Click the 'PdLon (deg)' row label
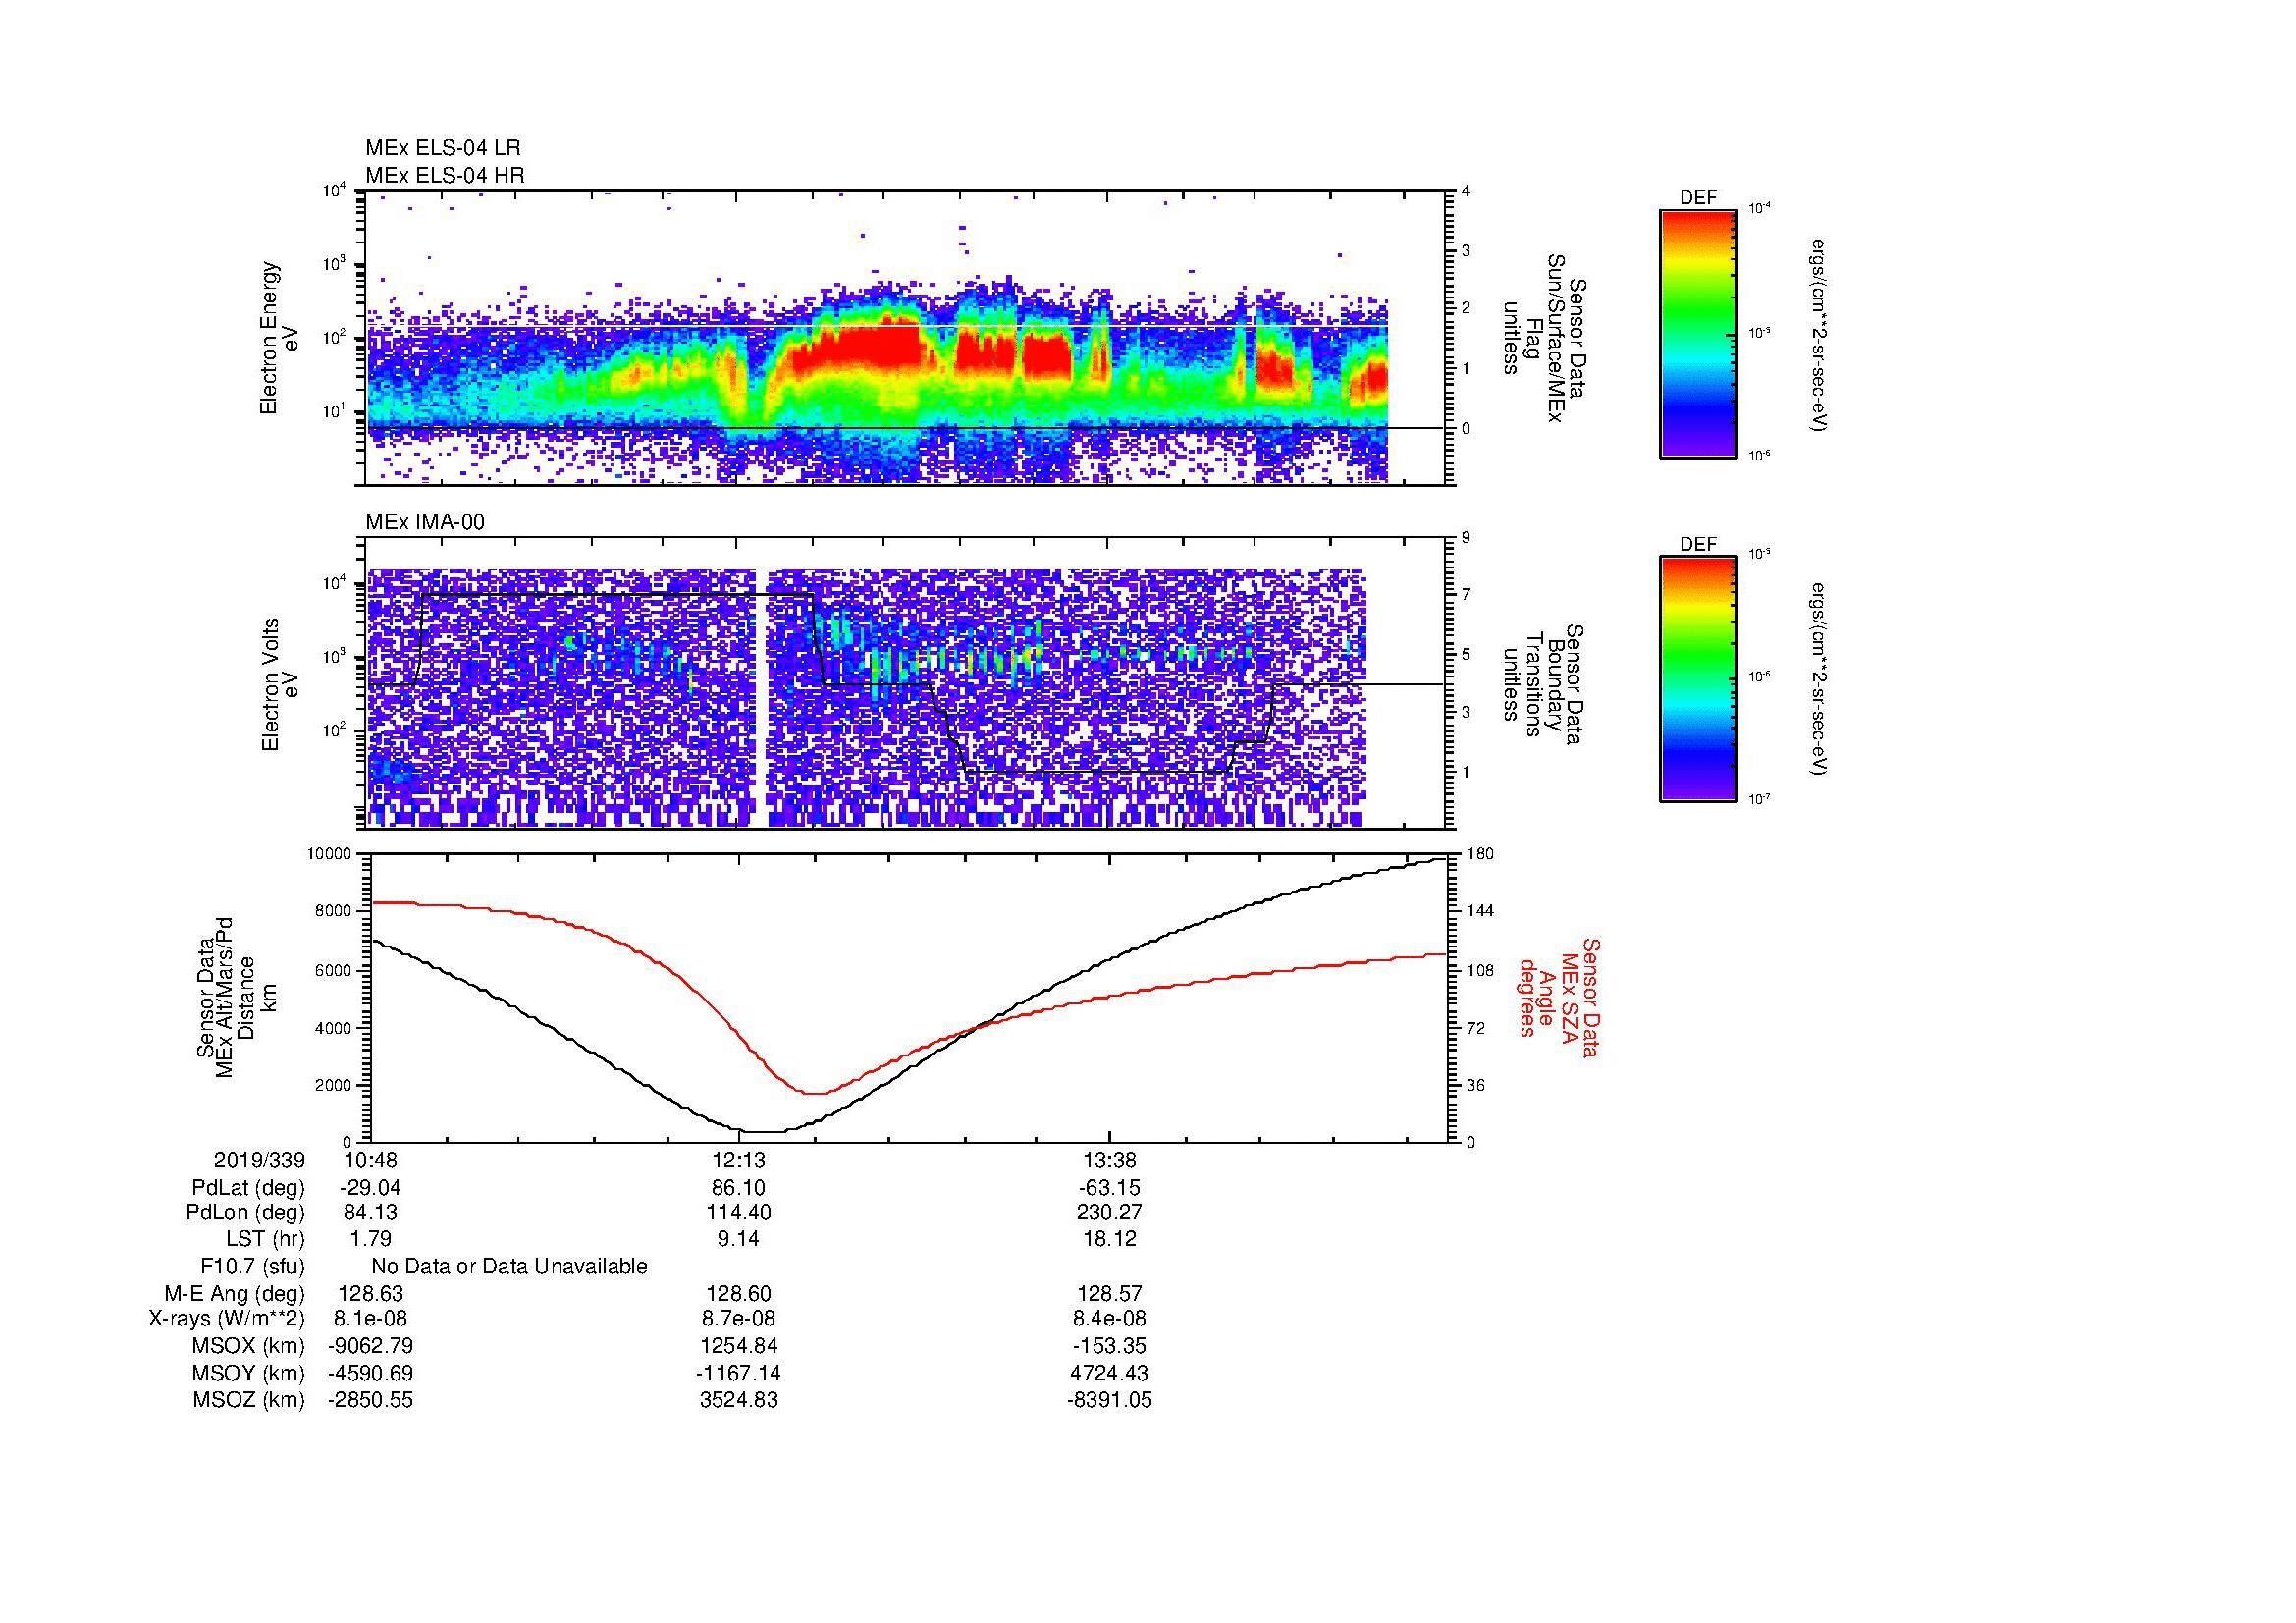 245,1213
